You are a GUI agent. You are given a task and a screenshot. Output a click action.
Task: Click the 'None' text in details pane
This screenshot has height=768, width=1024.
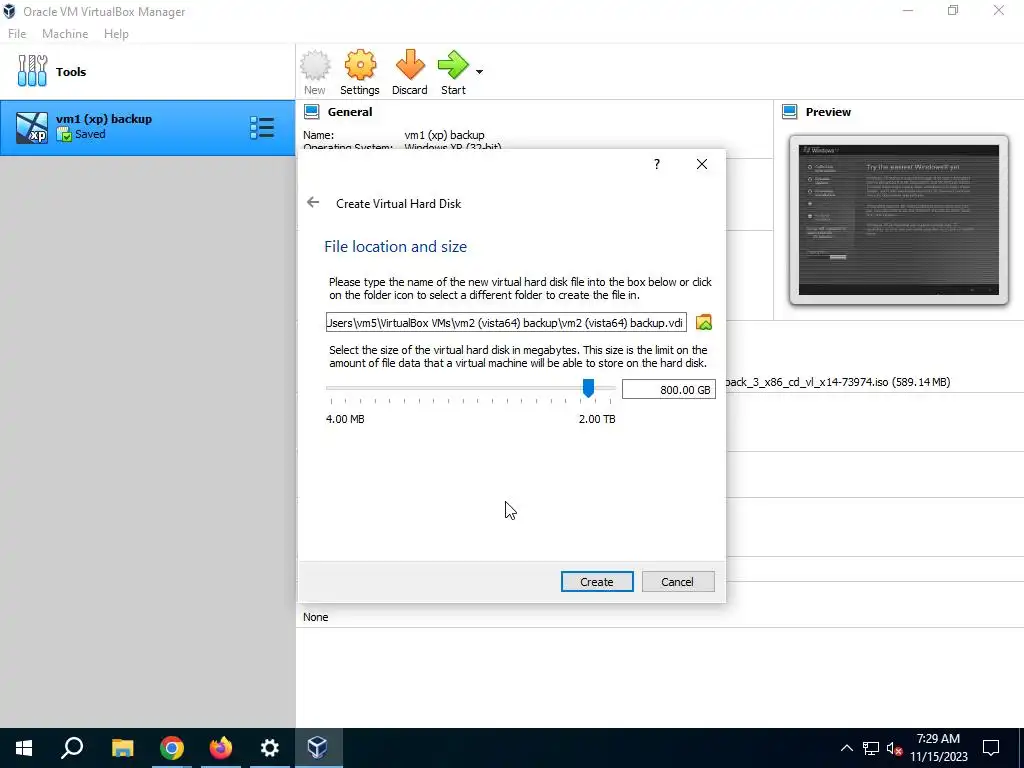[x=315, y=617]
